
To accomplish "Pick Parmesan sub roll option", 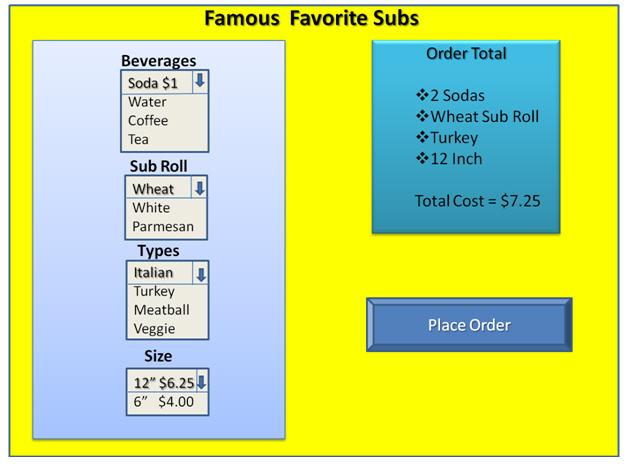I will click(x=161, y=227).
